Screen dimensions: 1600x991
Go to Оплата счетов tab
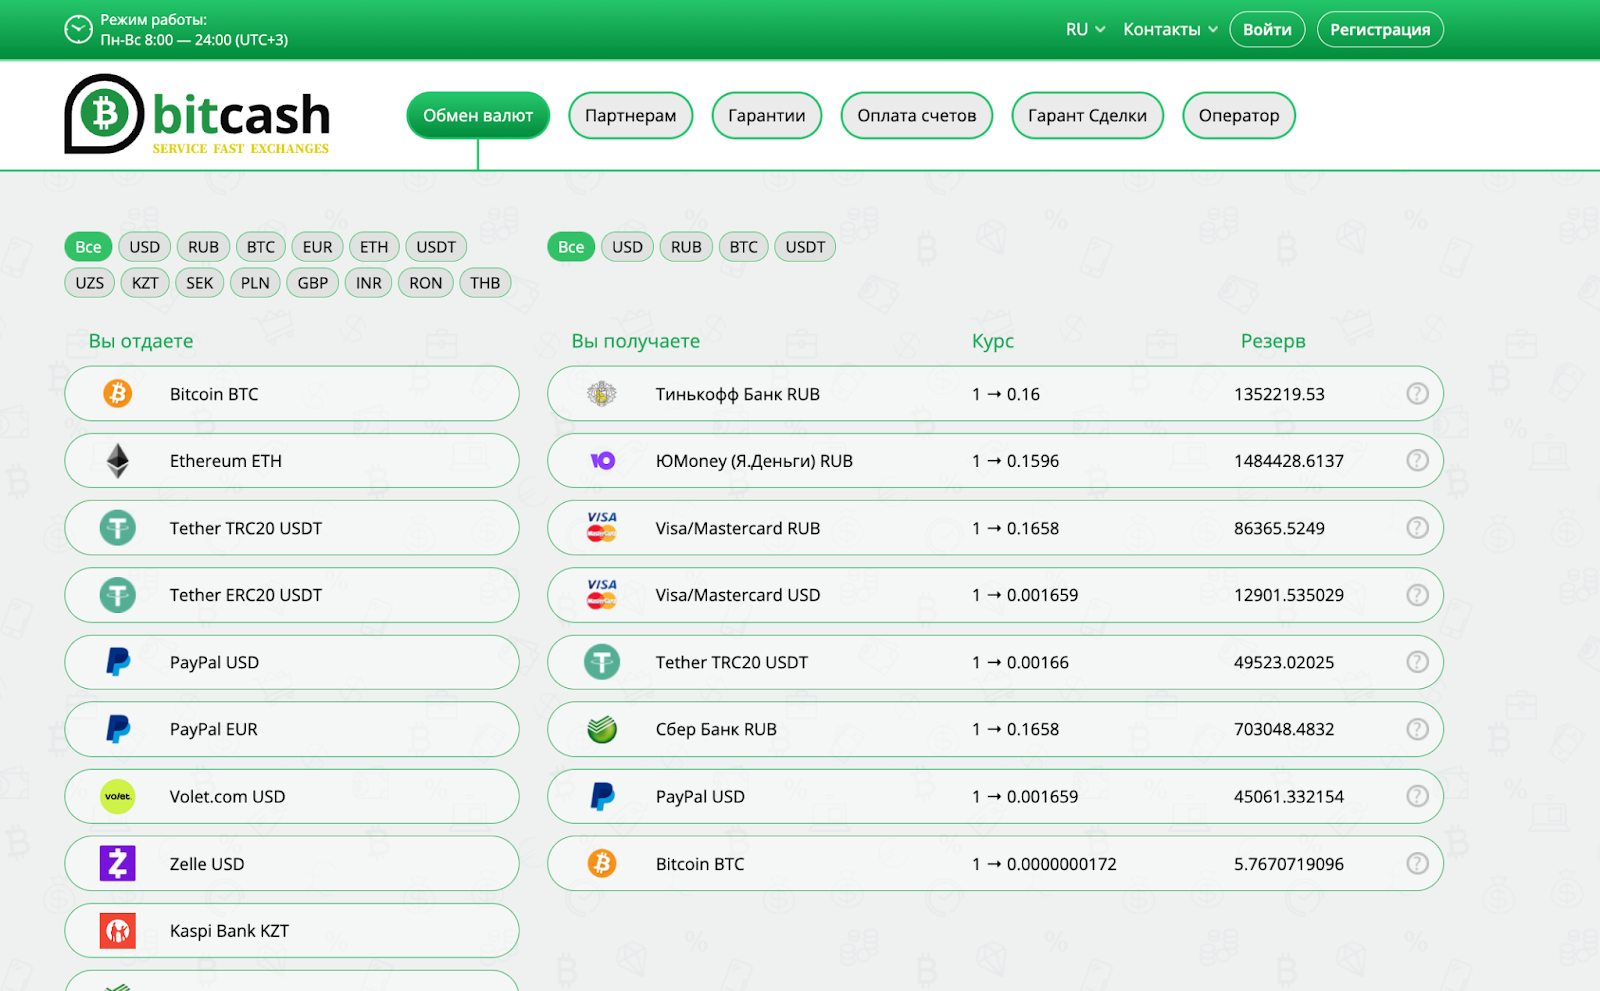(916, 115)
